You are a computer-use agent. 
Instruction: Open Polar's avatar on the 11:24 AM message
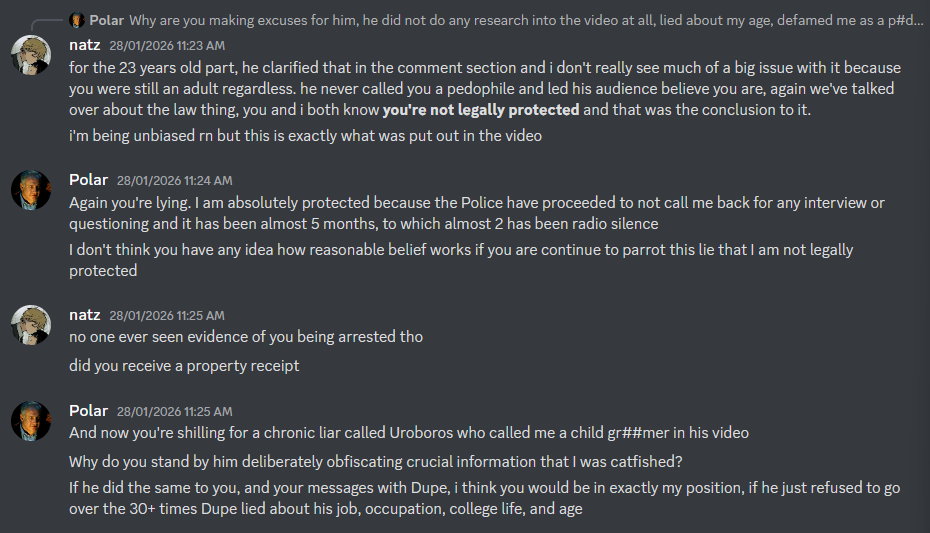(31, 190)
